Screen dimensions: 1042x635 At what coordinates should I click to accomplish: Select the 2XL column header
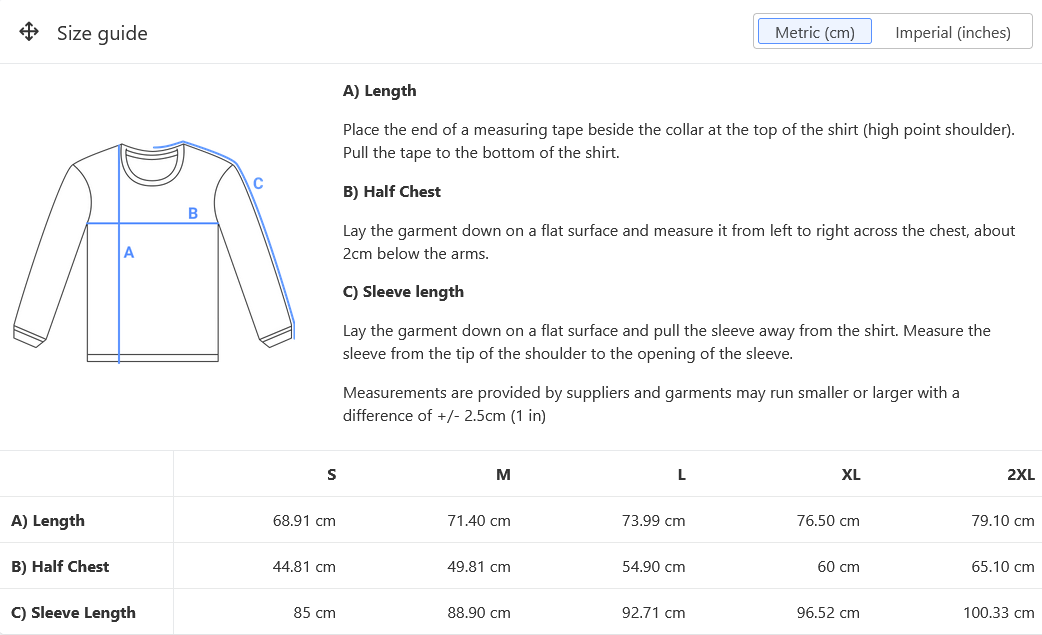pyautogui.click(x=1021, y=475)
